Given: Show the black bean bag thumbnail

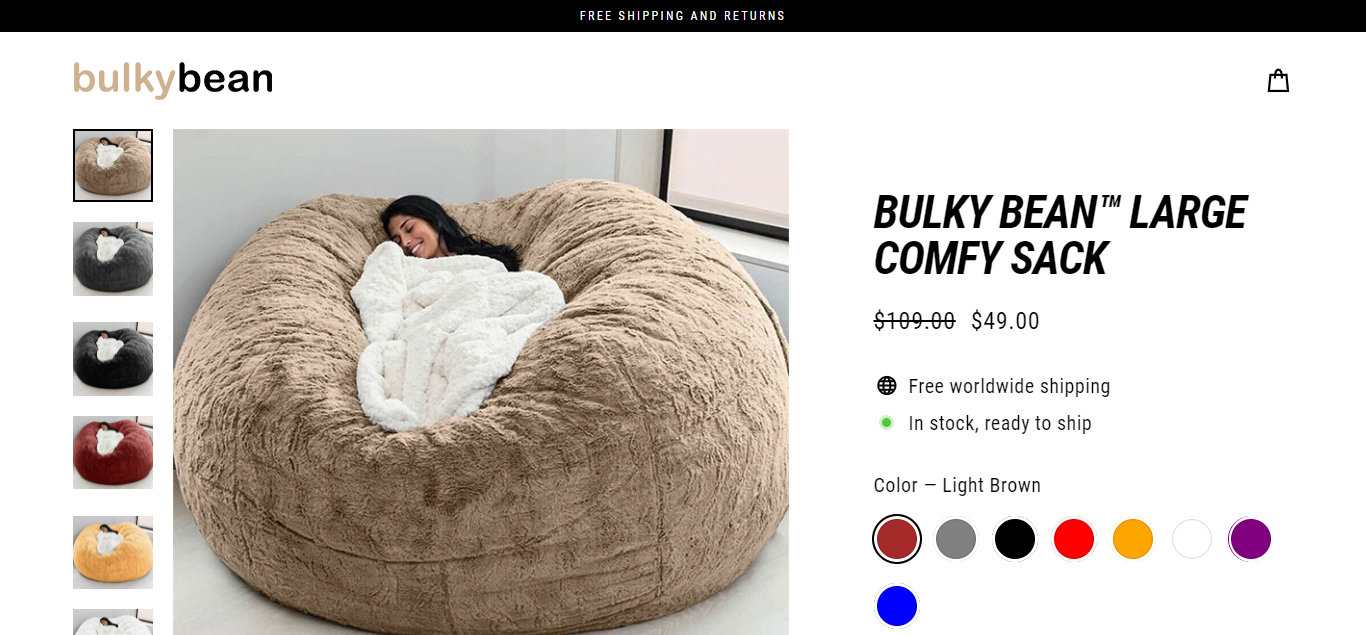Looking at the screenshot, I should [113, 359].
